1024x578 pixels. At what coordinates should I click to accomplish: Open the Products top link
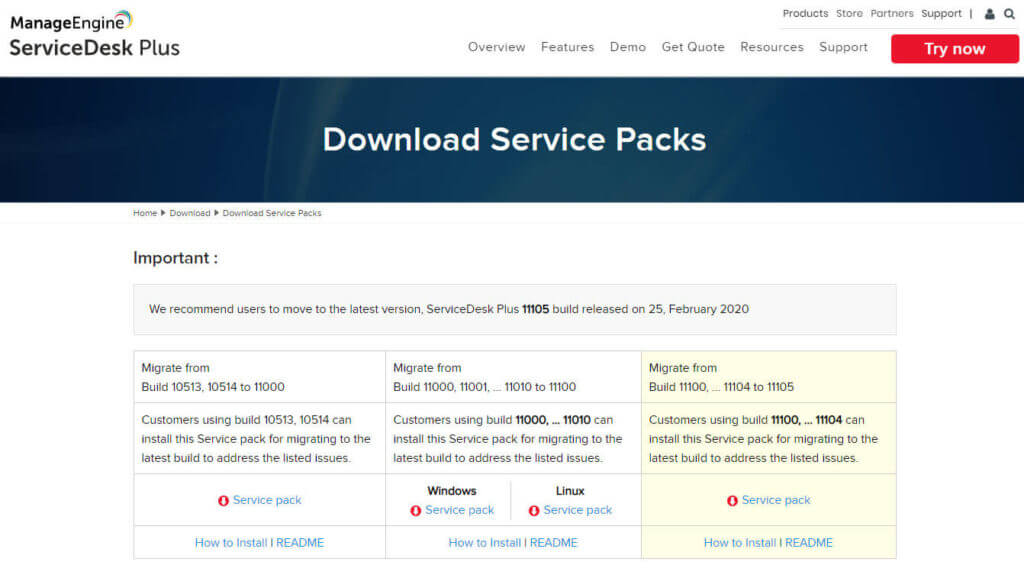pyautogui.click(x=805, y=14)
